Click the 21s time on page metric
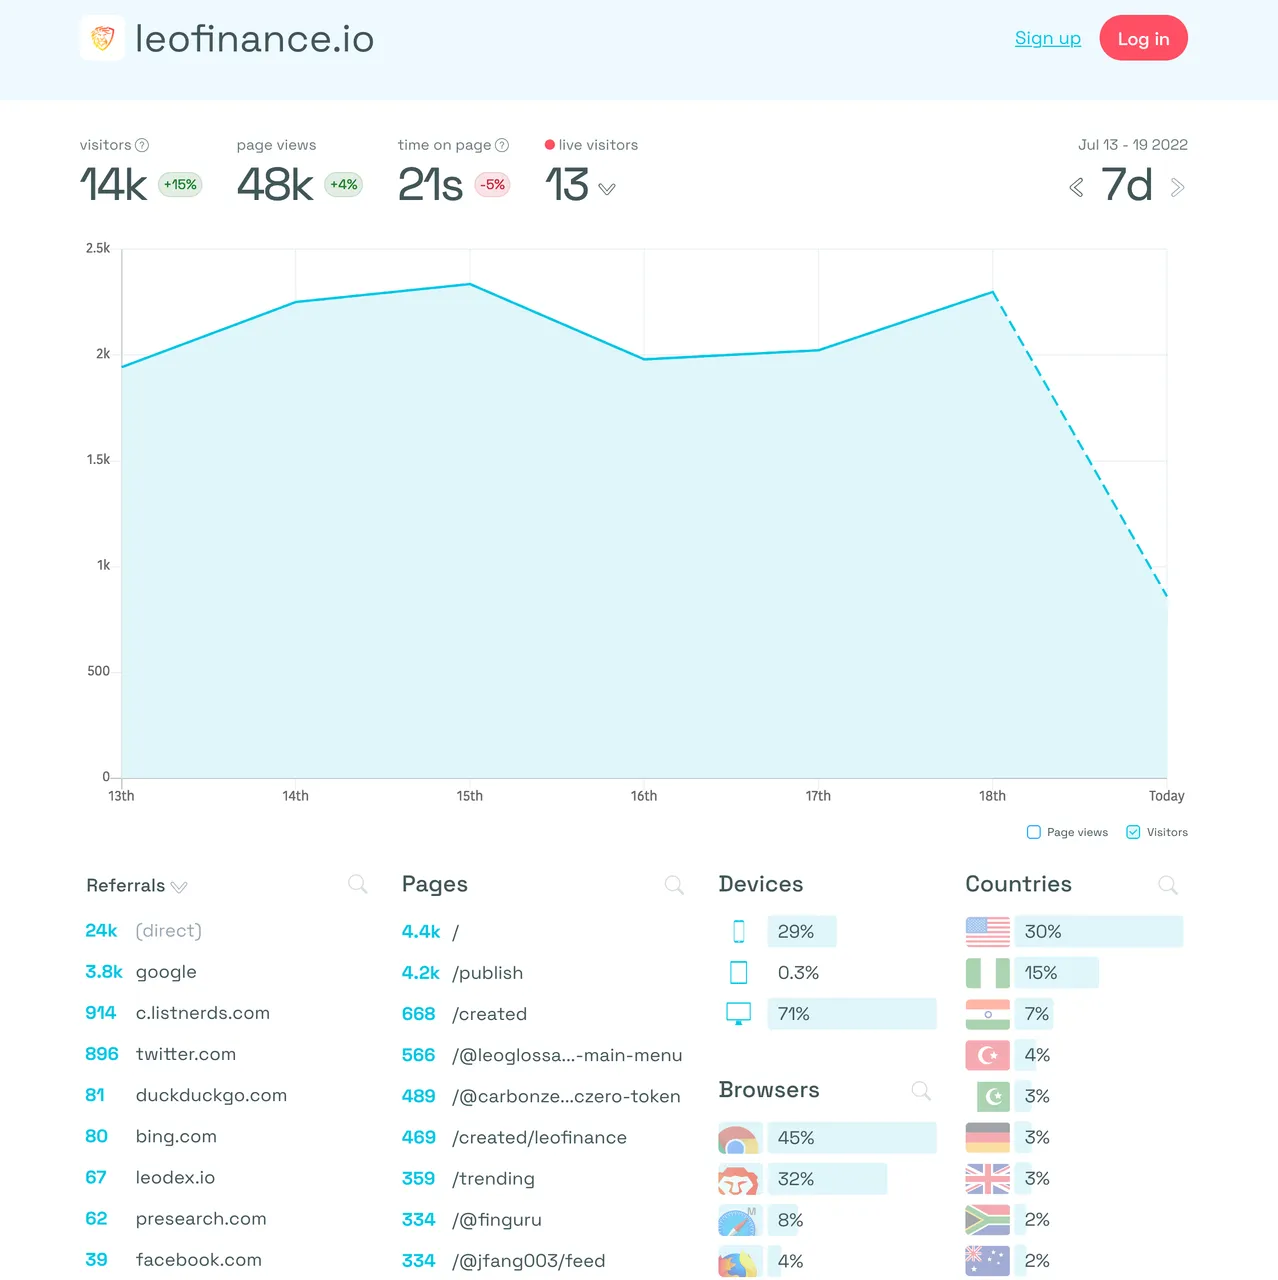Image resolution: width=1278 pixels, height=1280 pixels. coord(431,185)
